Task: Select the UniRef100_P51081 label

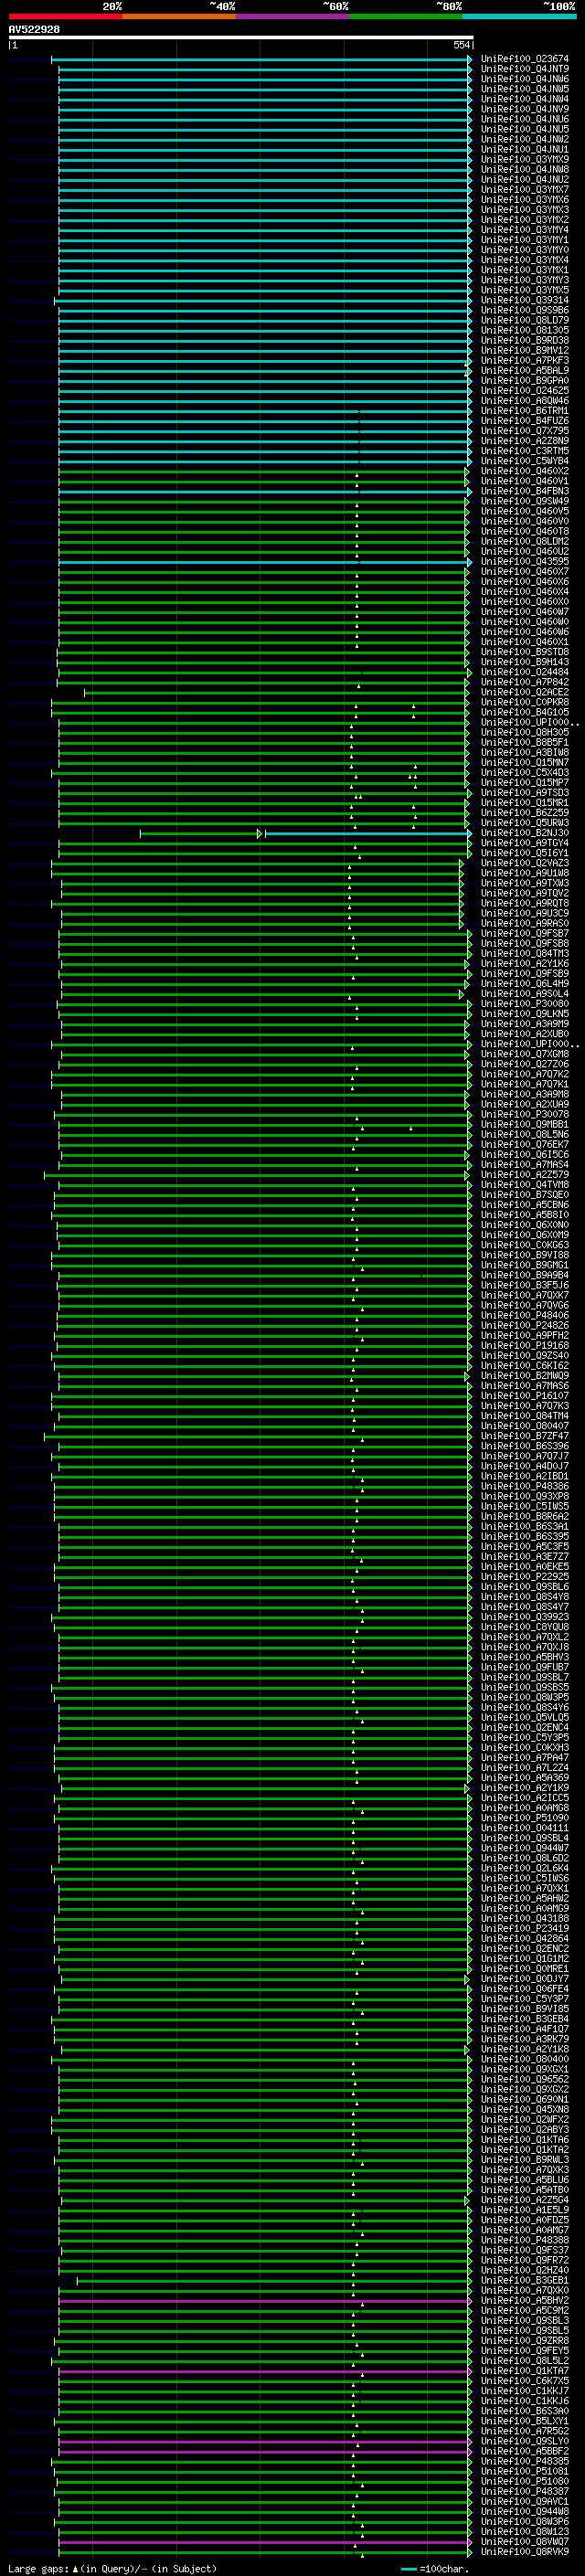Action: [x=524, y=2471]
